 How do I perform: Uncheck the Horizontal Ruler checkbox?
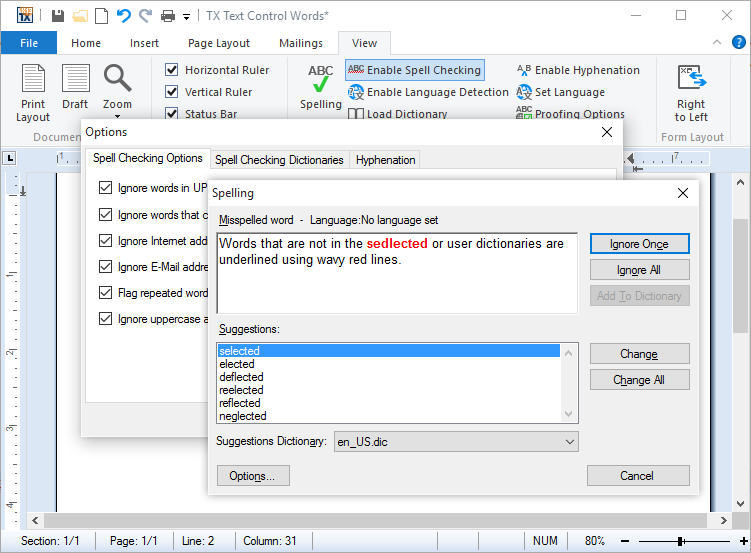pos(172,70)
